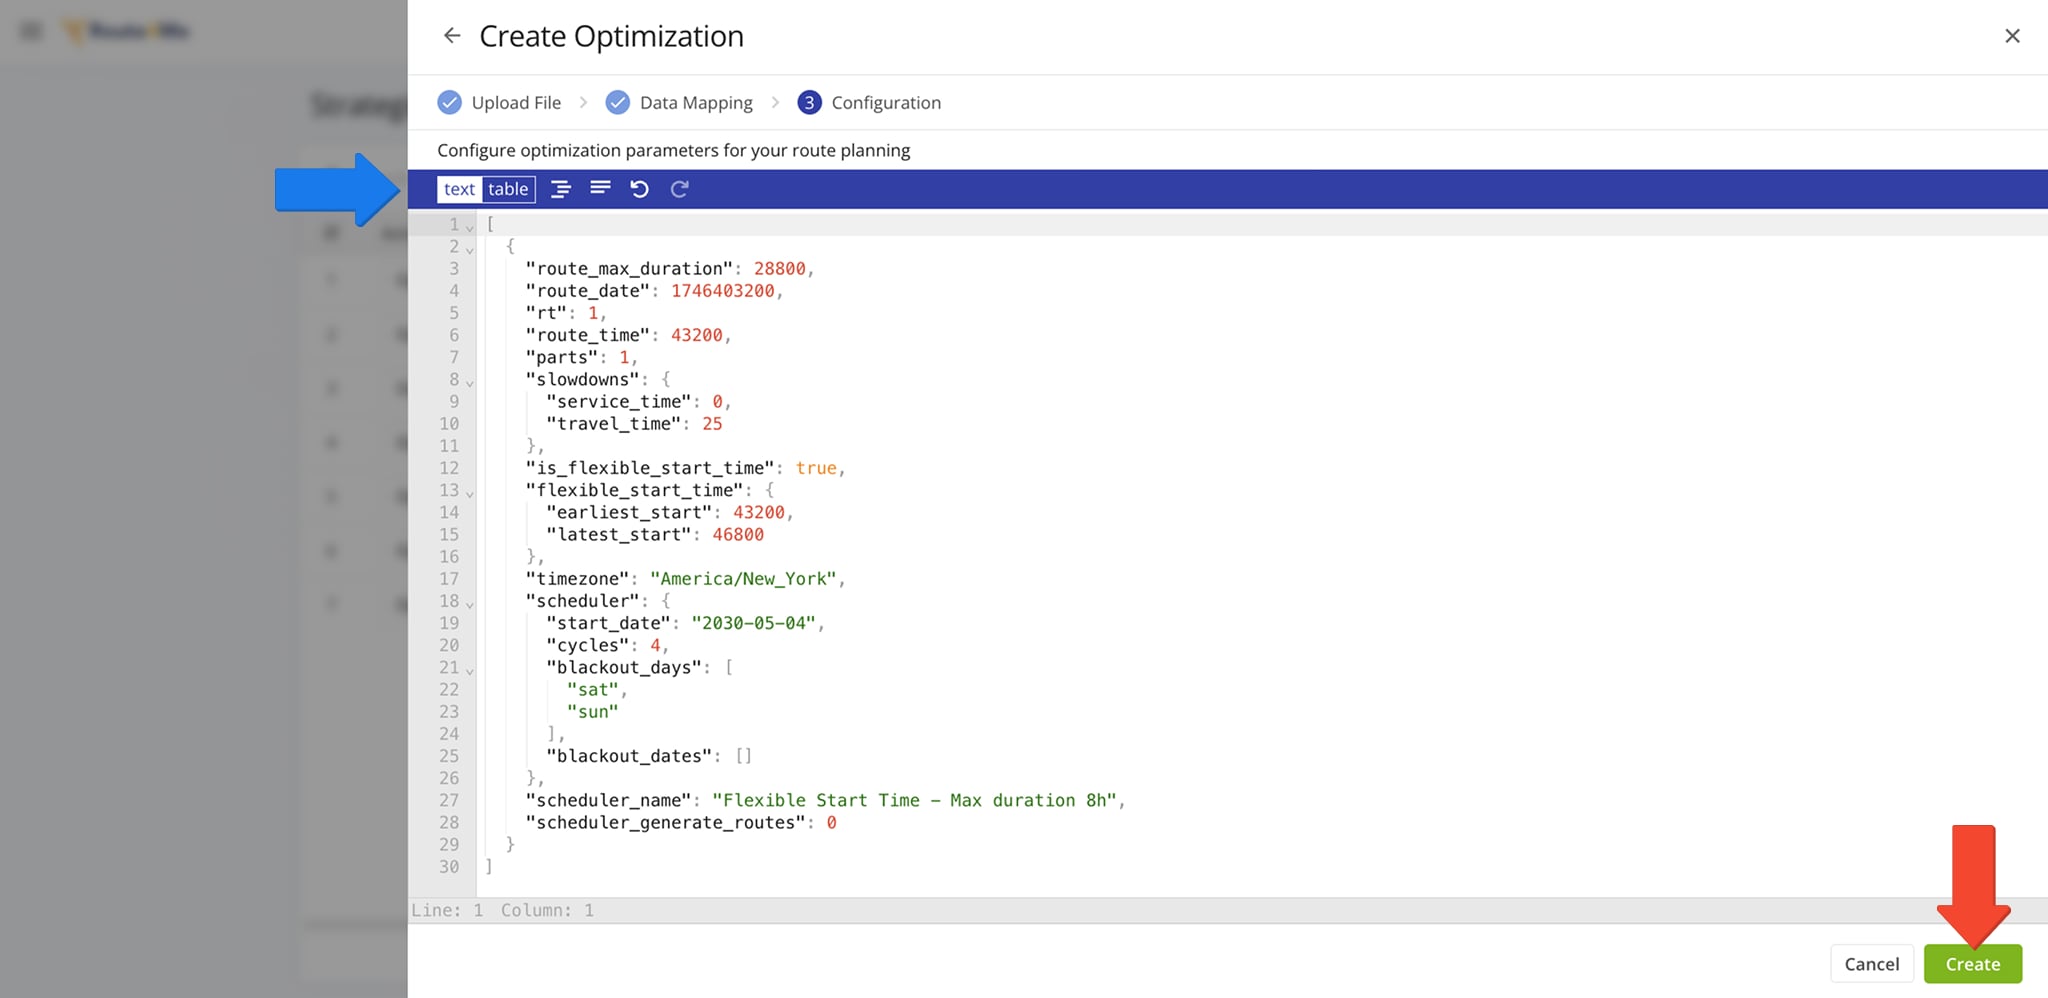
Task: Collapse the root array at line 1
Action: coord(469,227)
